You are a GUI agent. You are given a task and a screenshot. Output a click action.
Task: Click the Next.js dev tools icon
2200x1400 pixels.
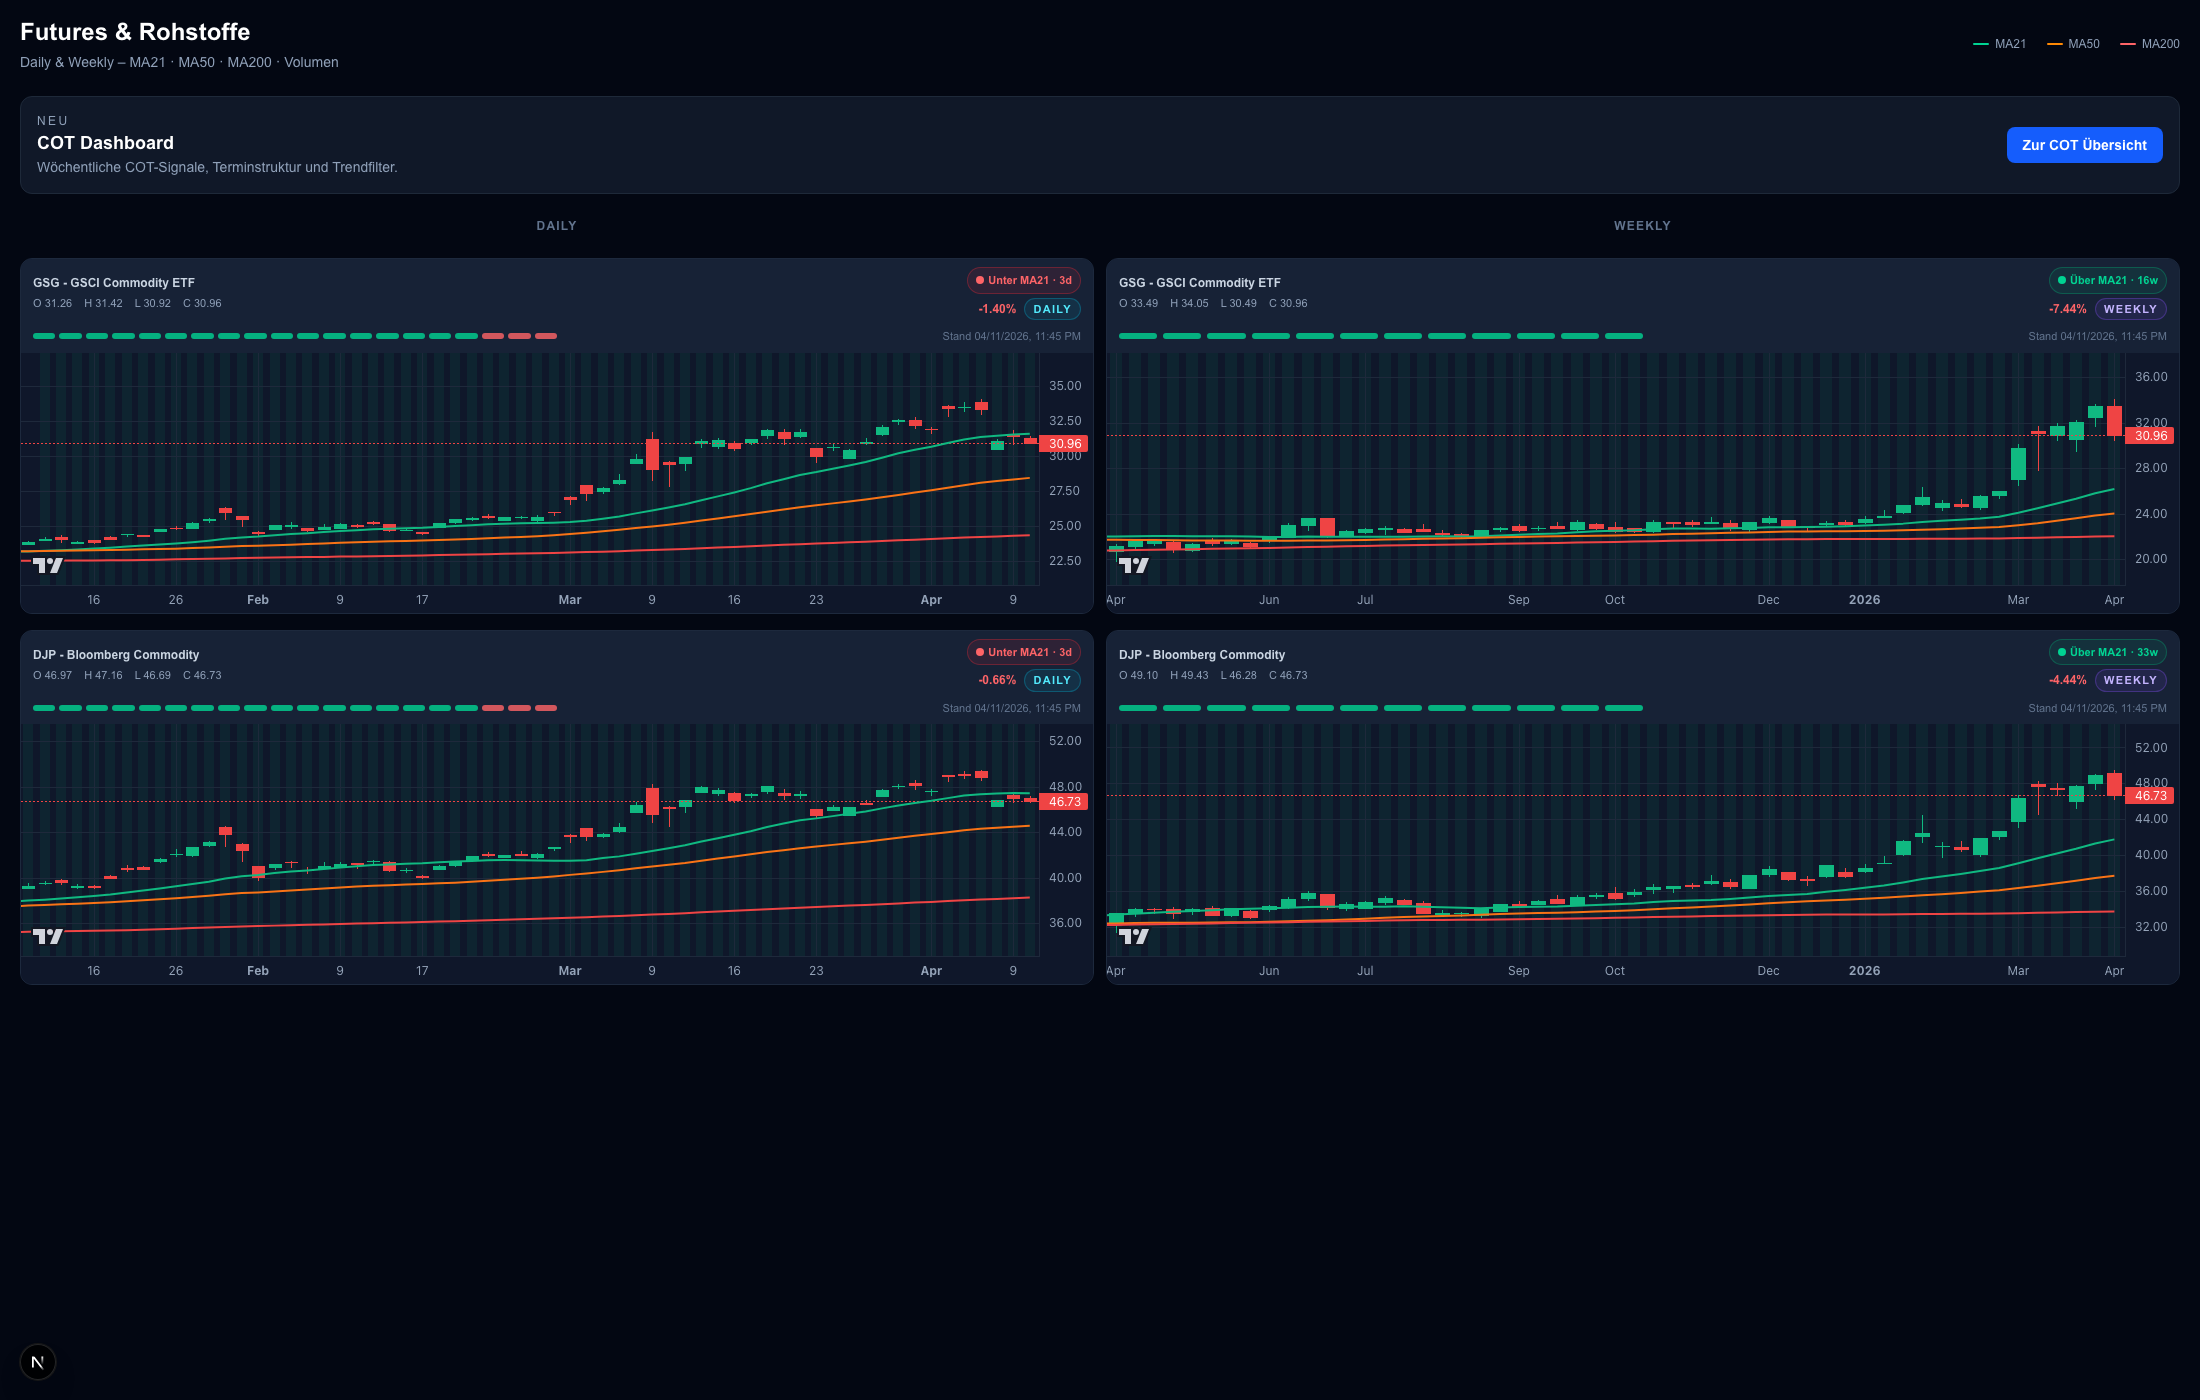(38, 1362)
